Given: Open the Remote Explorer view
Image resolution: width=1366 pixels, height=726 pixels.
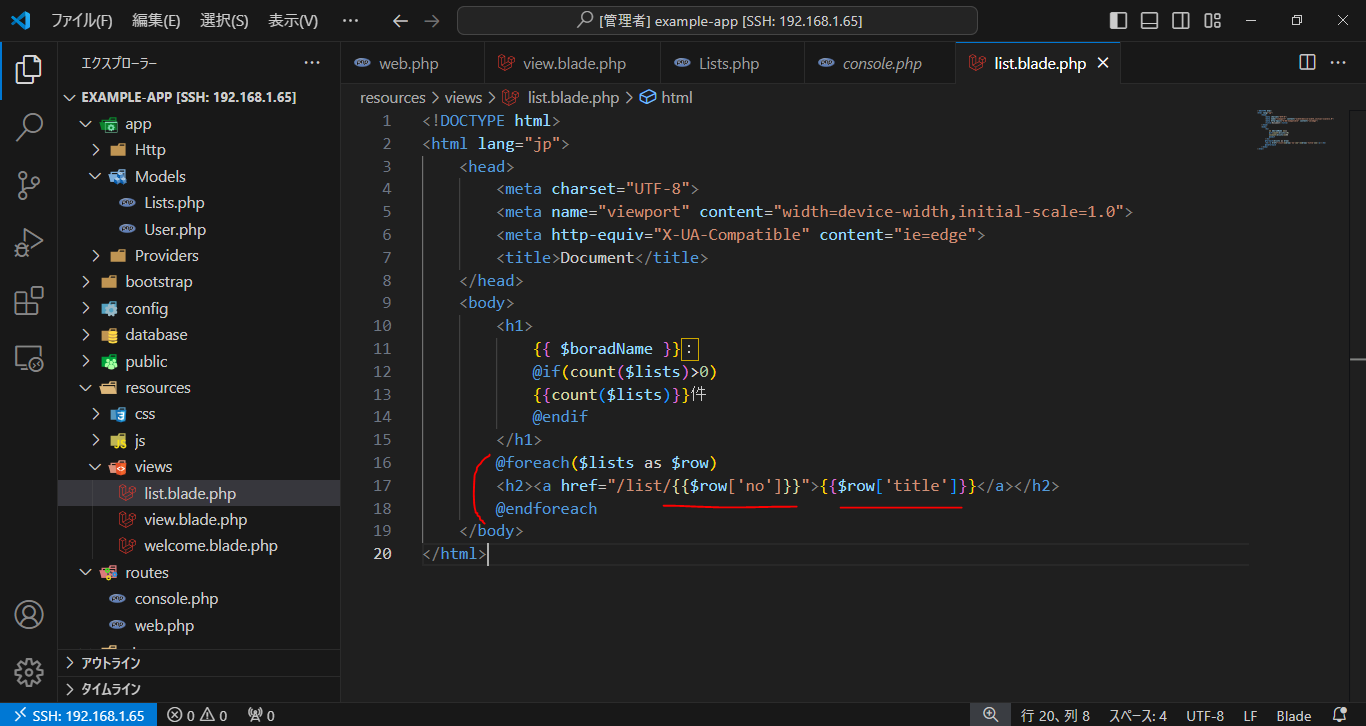Looking at the screenshot, I should pos(29,359).
